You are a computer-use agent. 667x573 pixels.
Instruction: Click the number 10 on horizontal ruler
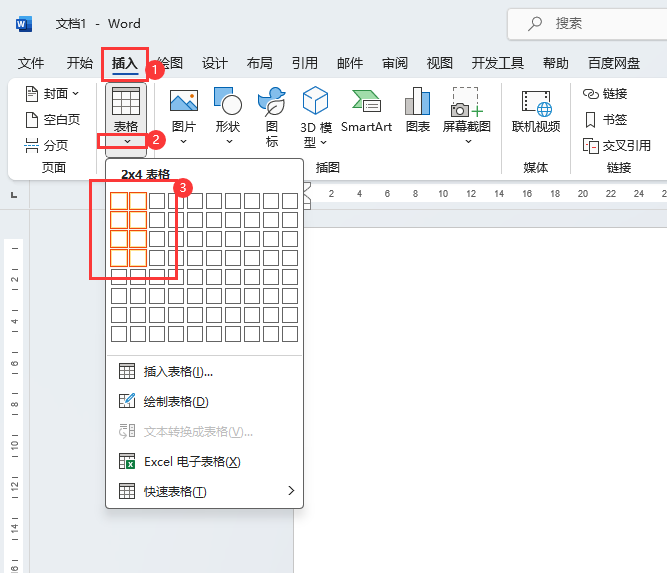[x=443, y=194]
